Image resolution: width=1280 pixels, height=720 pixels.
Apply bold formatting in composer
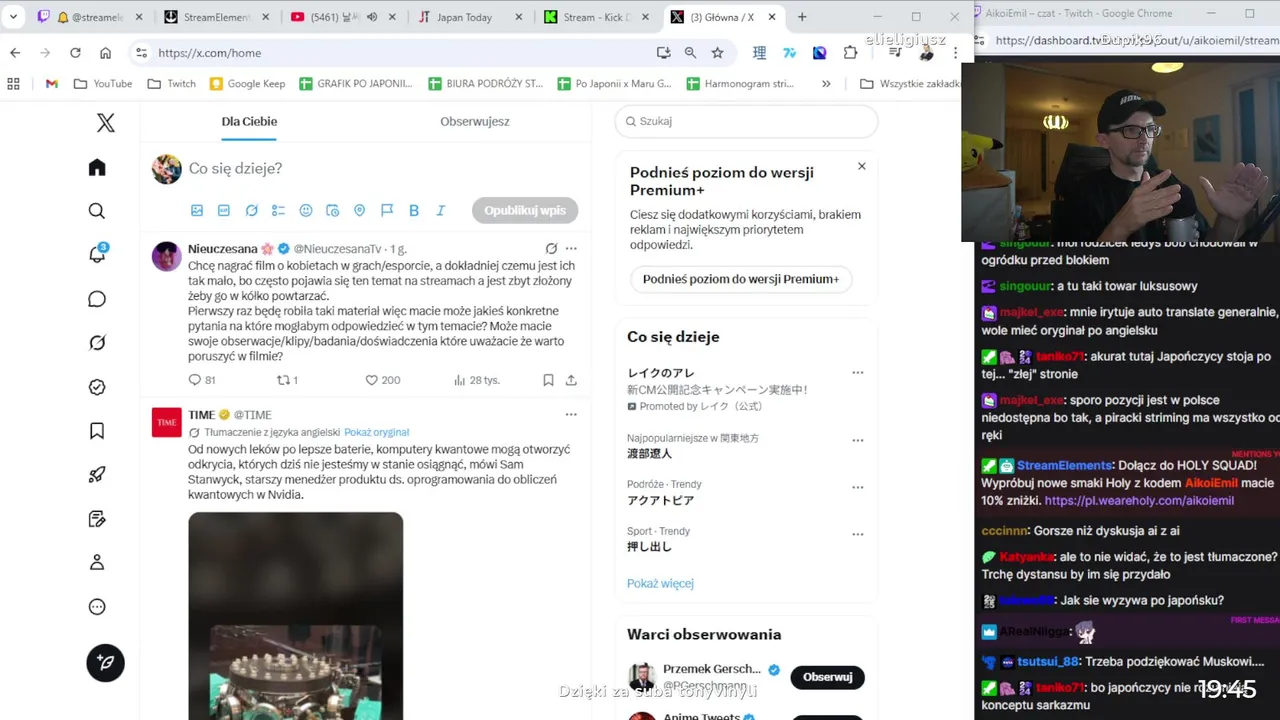tap(414, 211)
